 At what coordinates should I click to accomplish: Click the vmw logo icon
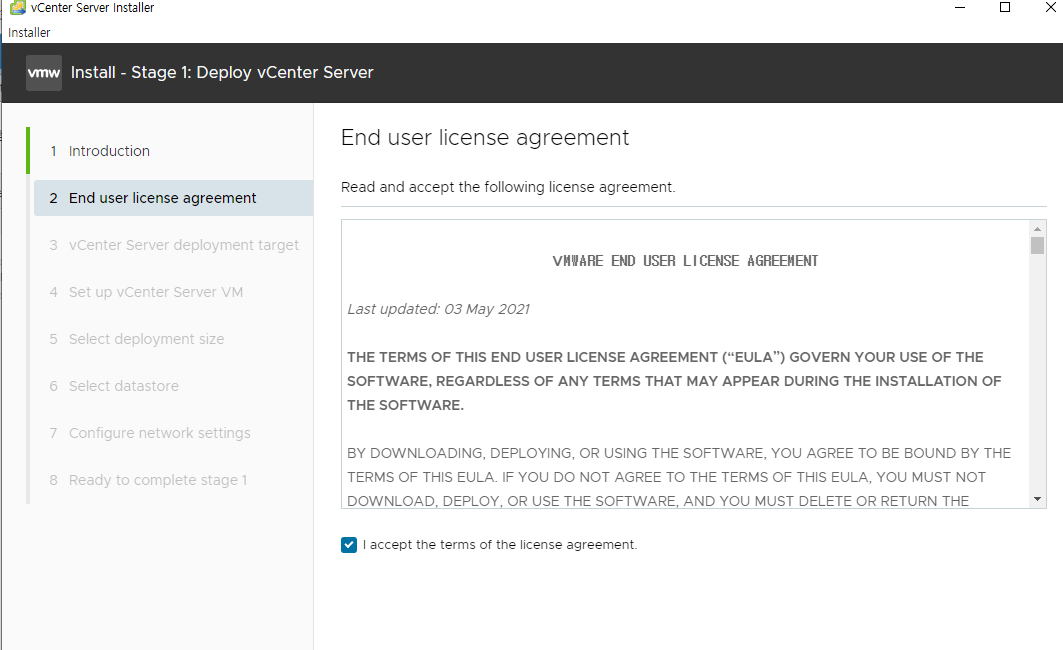[x=44, y=73]
